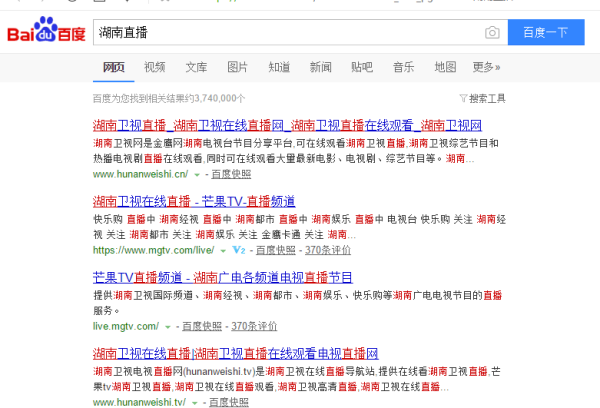Open camera image search icon
This screenshot has width=600, height=408.
[492, 33]
